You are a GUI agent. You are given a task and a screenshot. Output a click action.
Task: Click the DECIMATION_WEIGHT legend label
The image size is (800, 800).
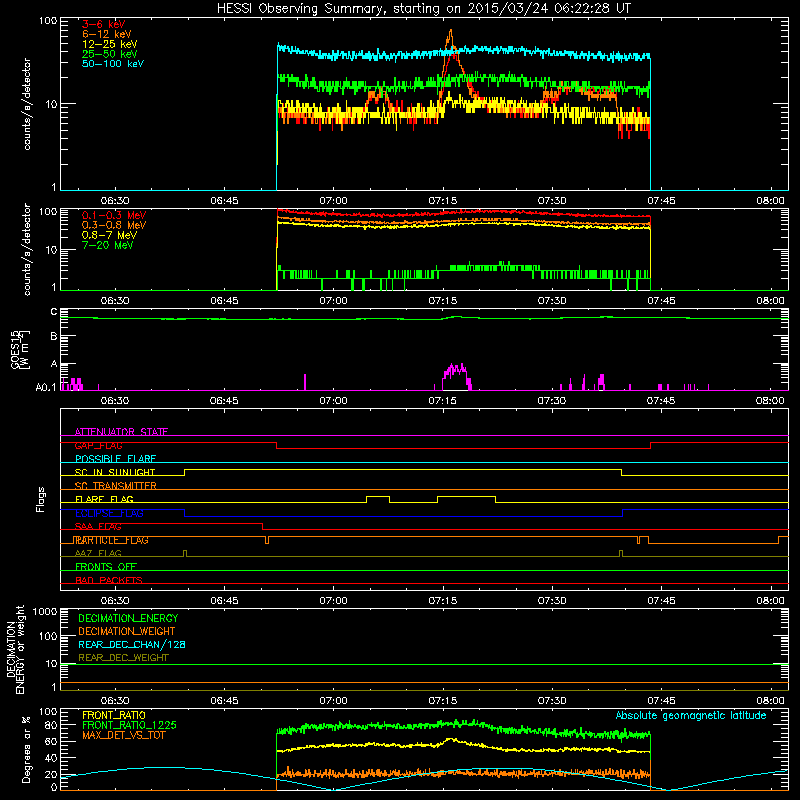click(127, 631)
